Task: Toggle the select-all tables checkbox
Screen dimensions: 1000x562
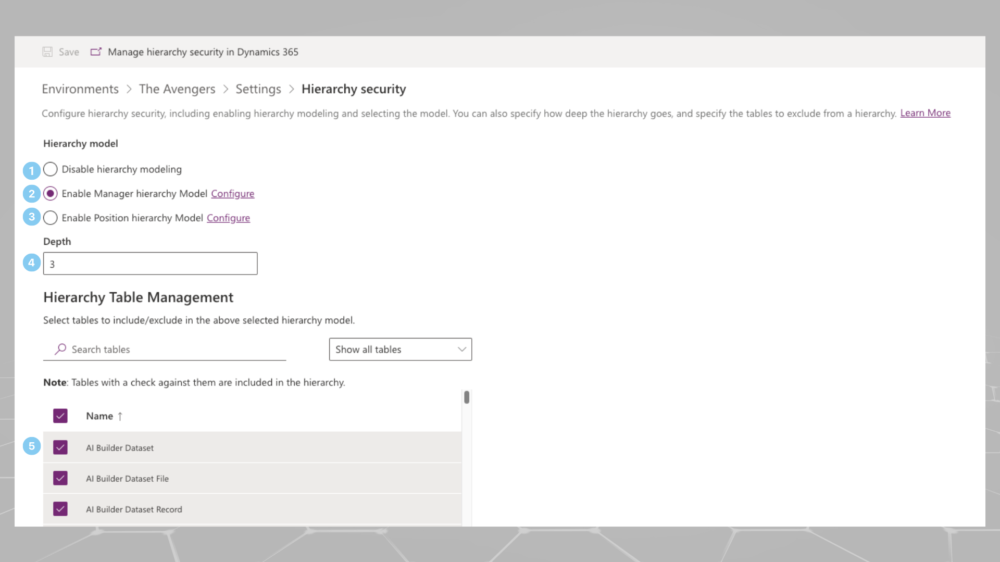Action: click(61, 416)
